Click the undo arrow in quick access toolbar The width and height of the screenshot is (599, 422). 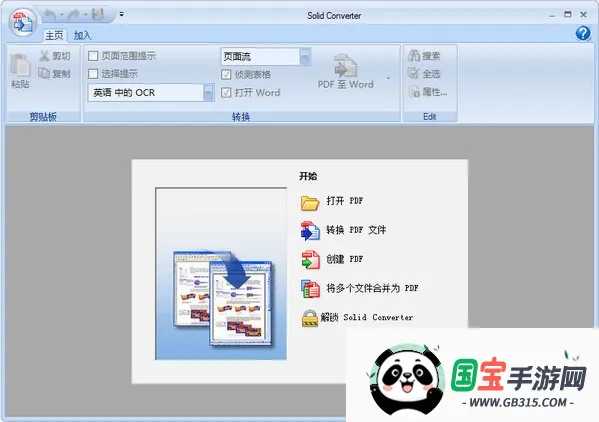(50, 15)
